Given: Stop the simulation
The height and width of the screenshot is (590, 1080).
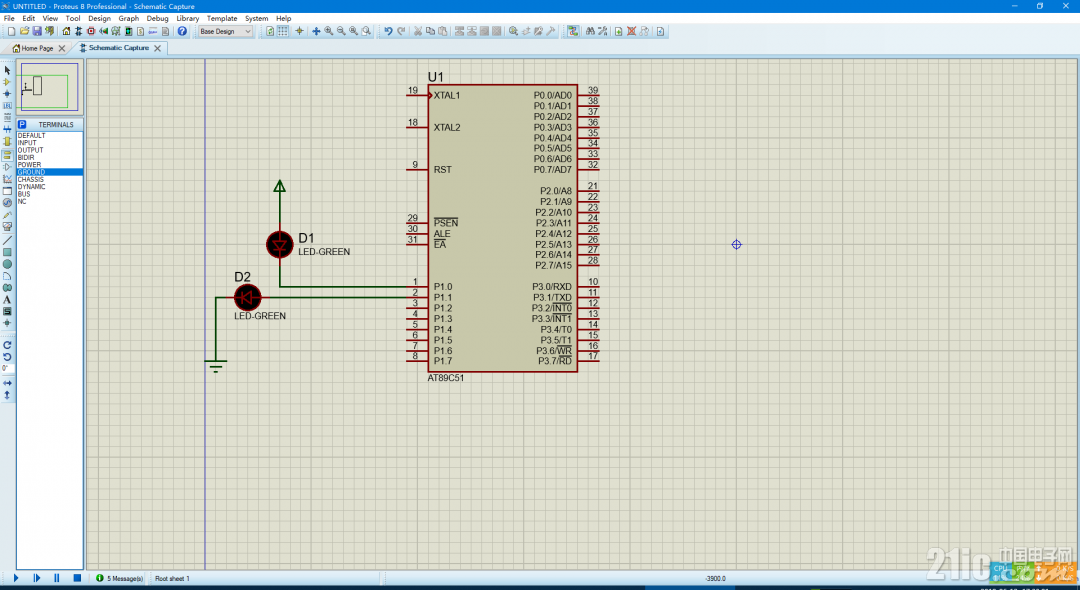Looking at the screenshot, I should click(x=77, y=578).
